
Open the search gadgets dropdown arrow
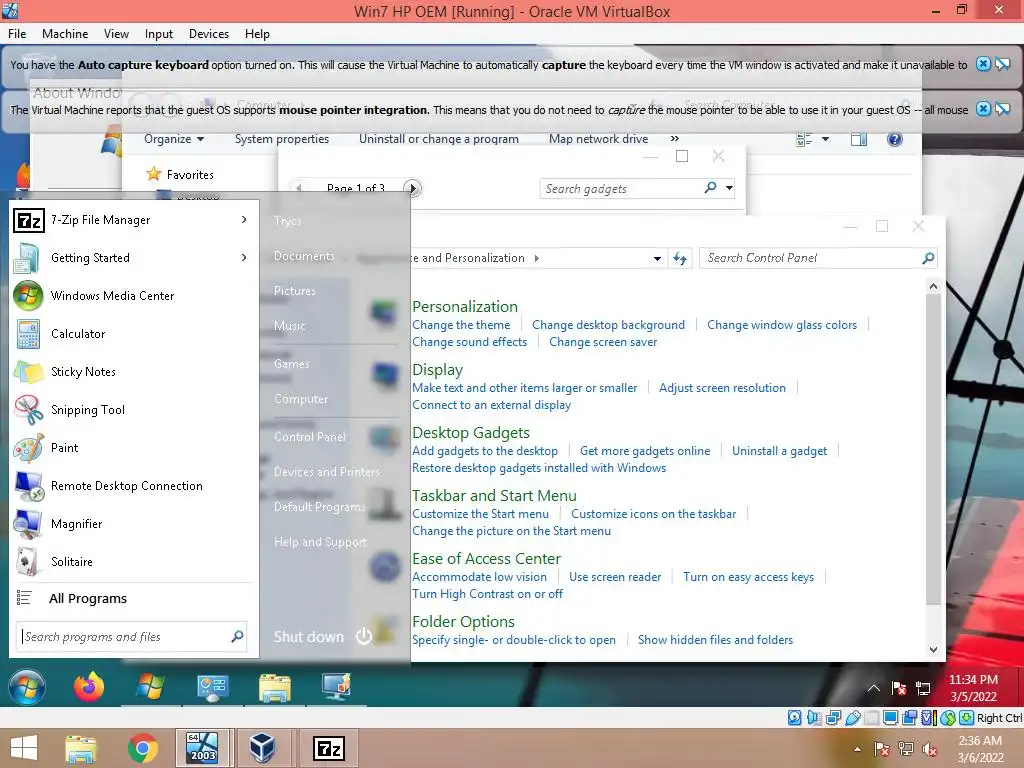coord(729,188)
